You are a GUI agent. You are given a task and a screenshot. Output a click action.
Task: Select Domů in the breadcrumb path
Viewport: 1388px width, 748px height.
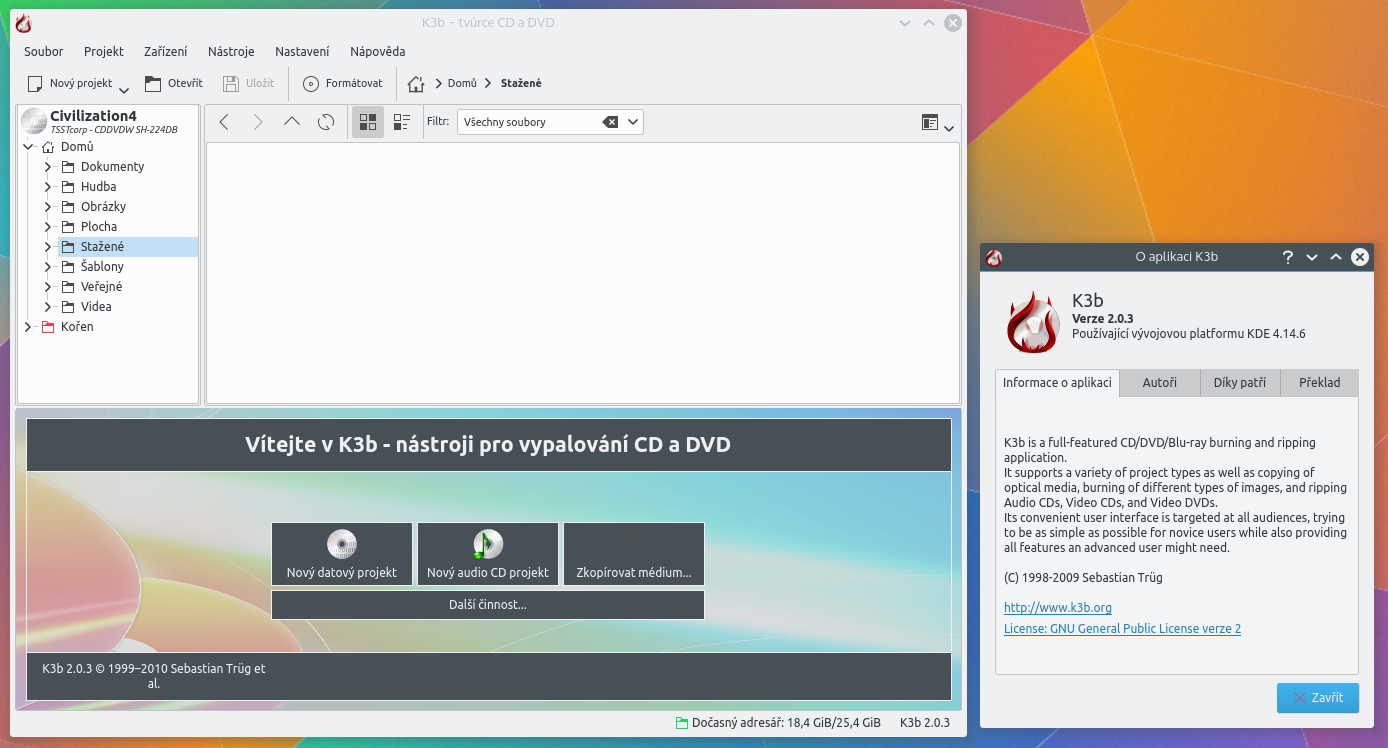point(462,84)
